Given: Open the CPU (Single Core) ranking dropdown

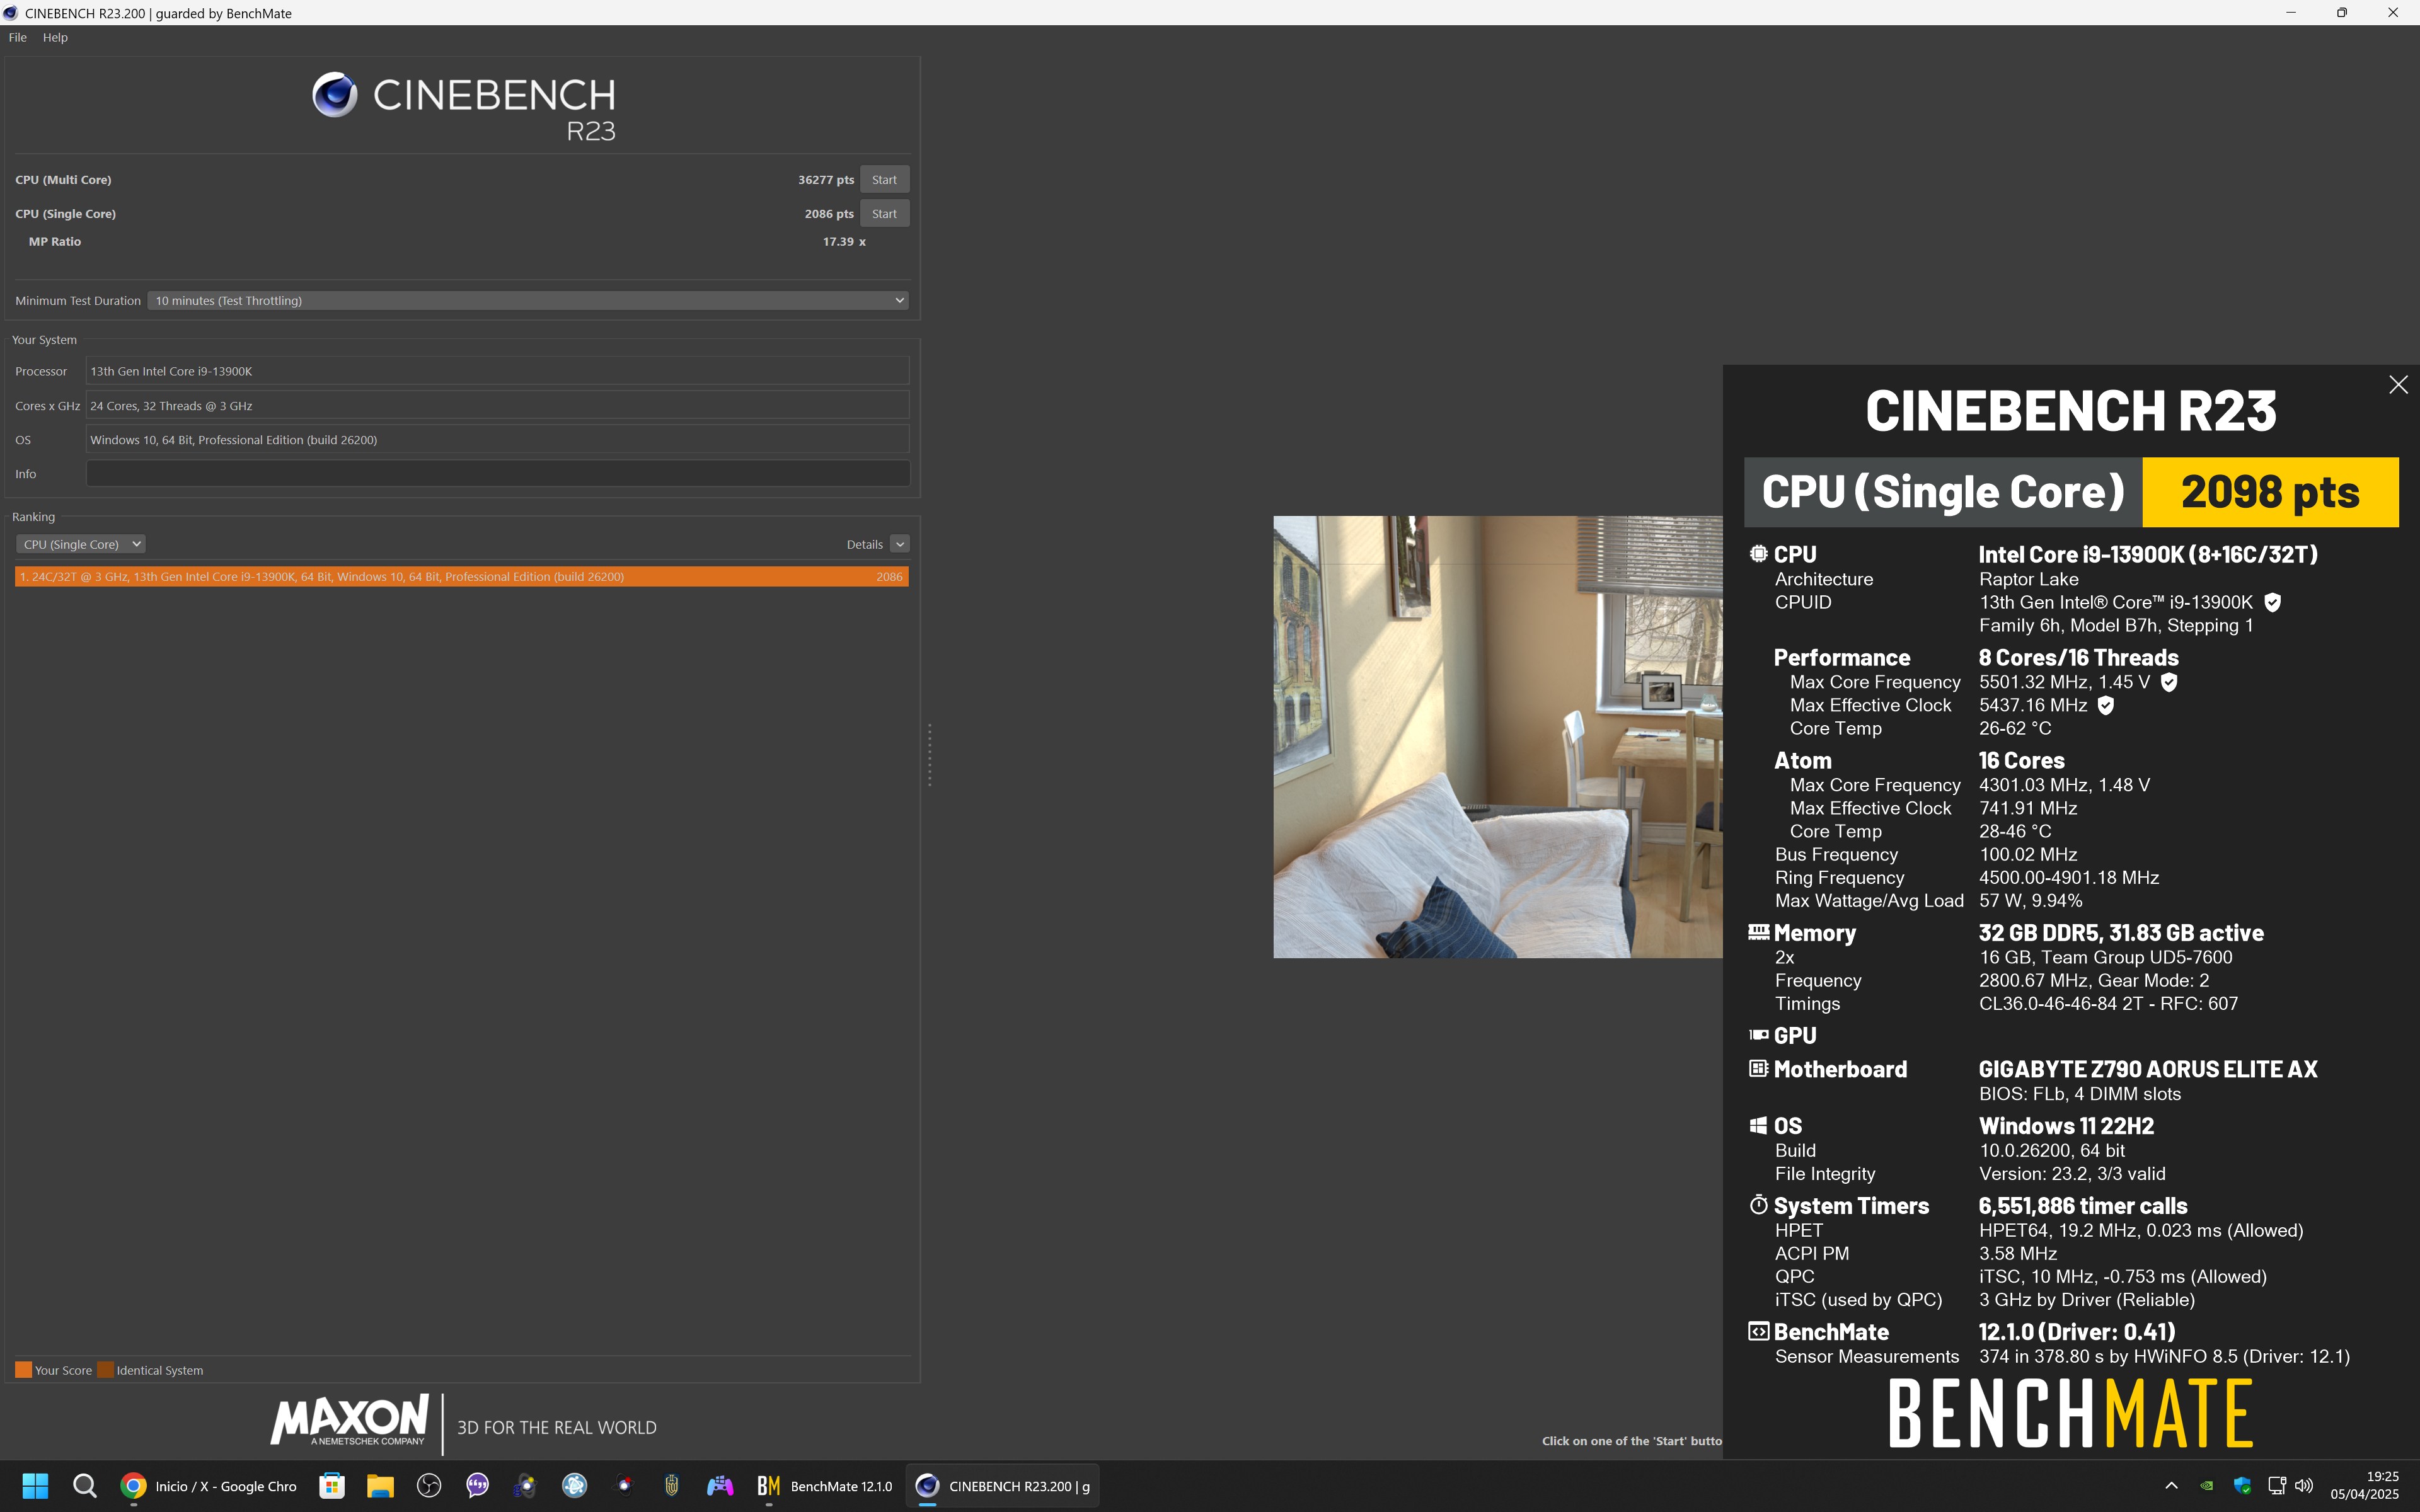Looking at the screenshot, I should 81,544.
